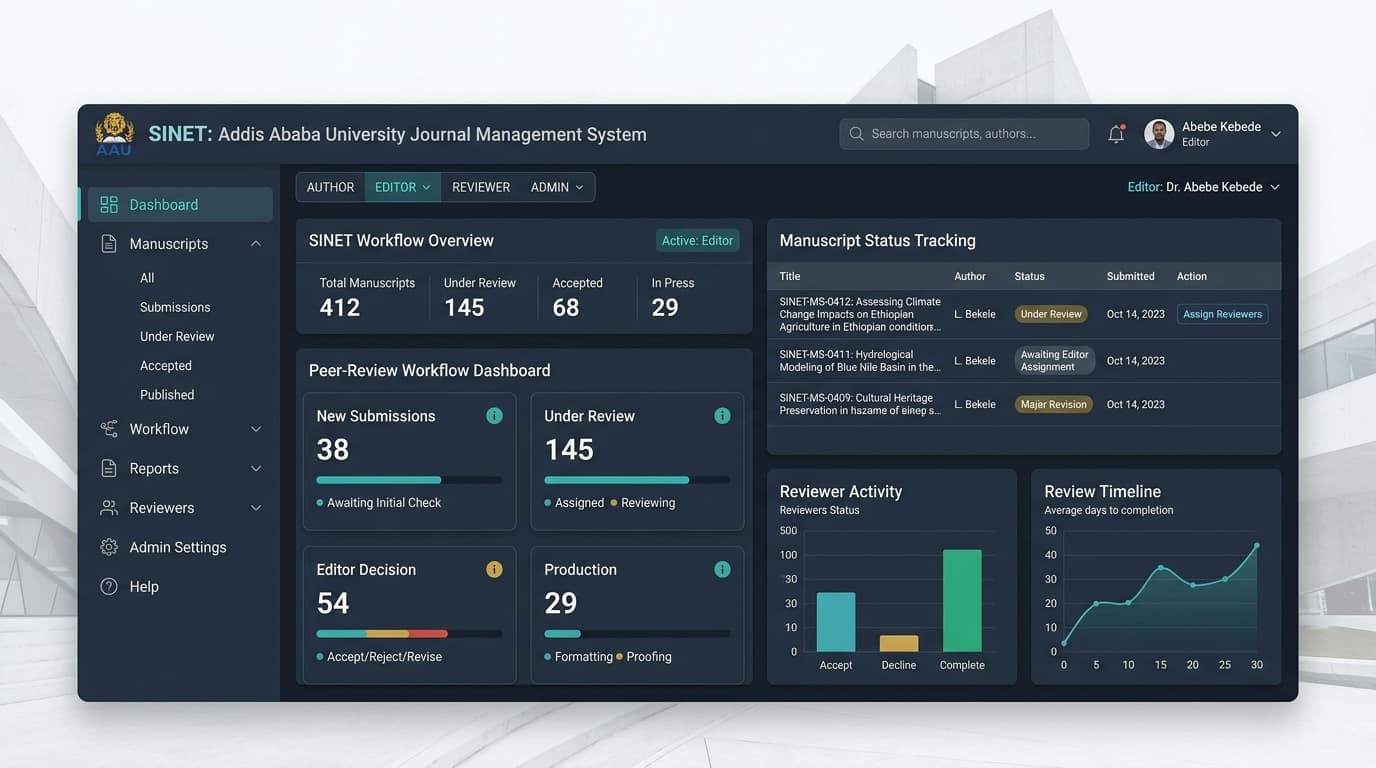The image size is (1376, 768).
Task: Open manuscript SINET-MS-0409 title
Action: click(x=860, y=405)
